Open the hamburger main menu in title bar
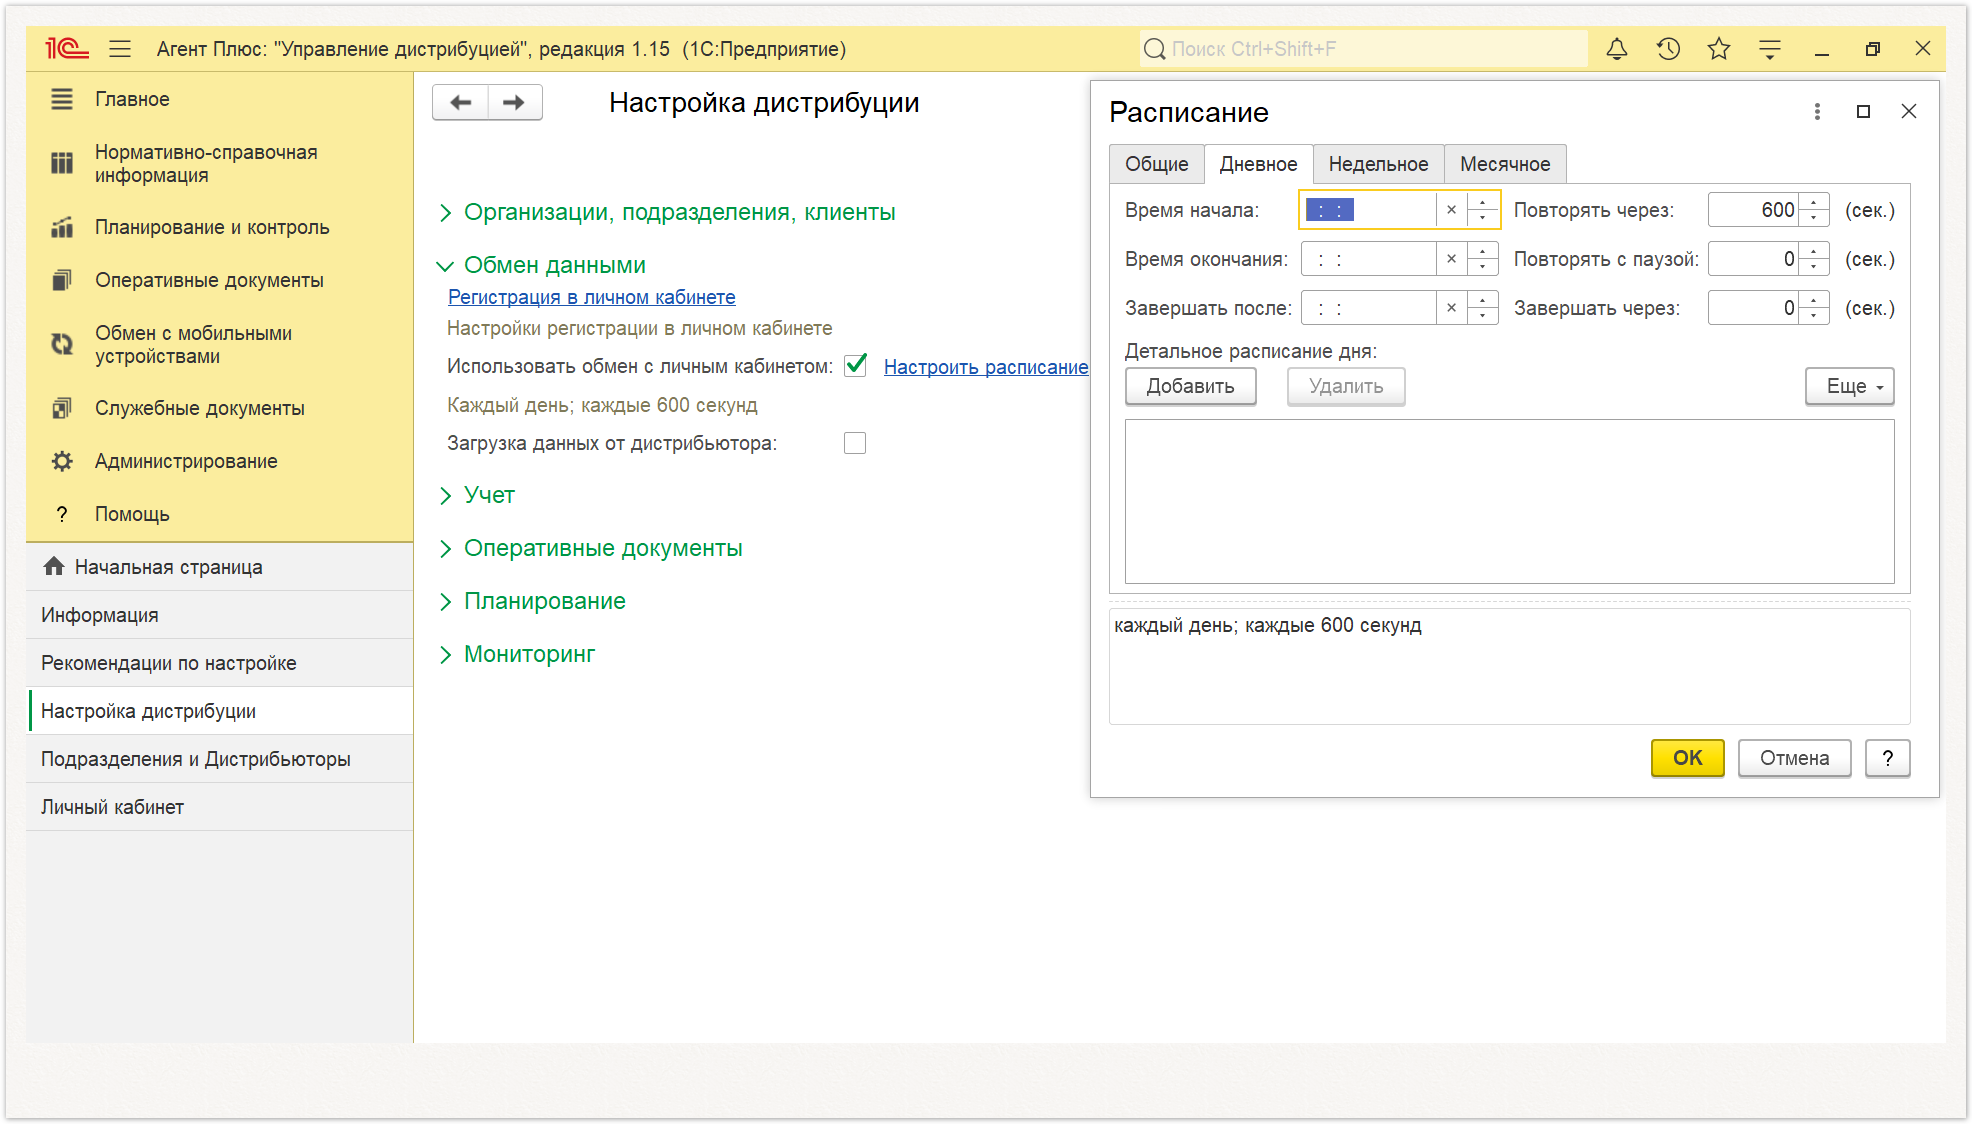 coord(120,48)
